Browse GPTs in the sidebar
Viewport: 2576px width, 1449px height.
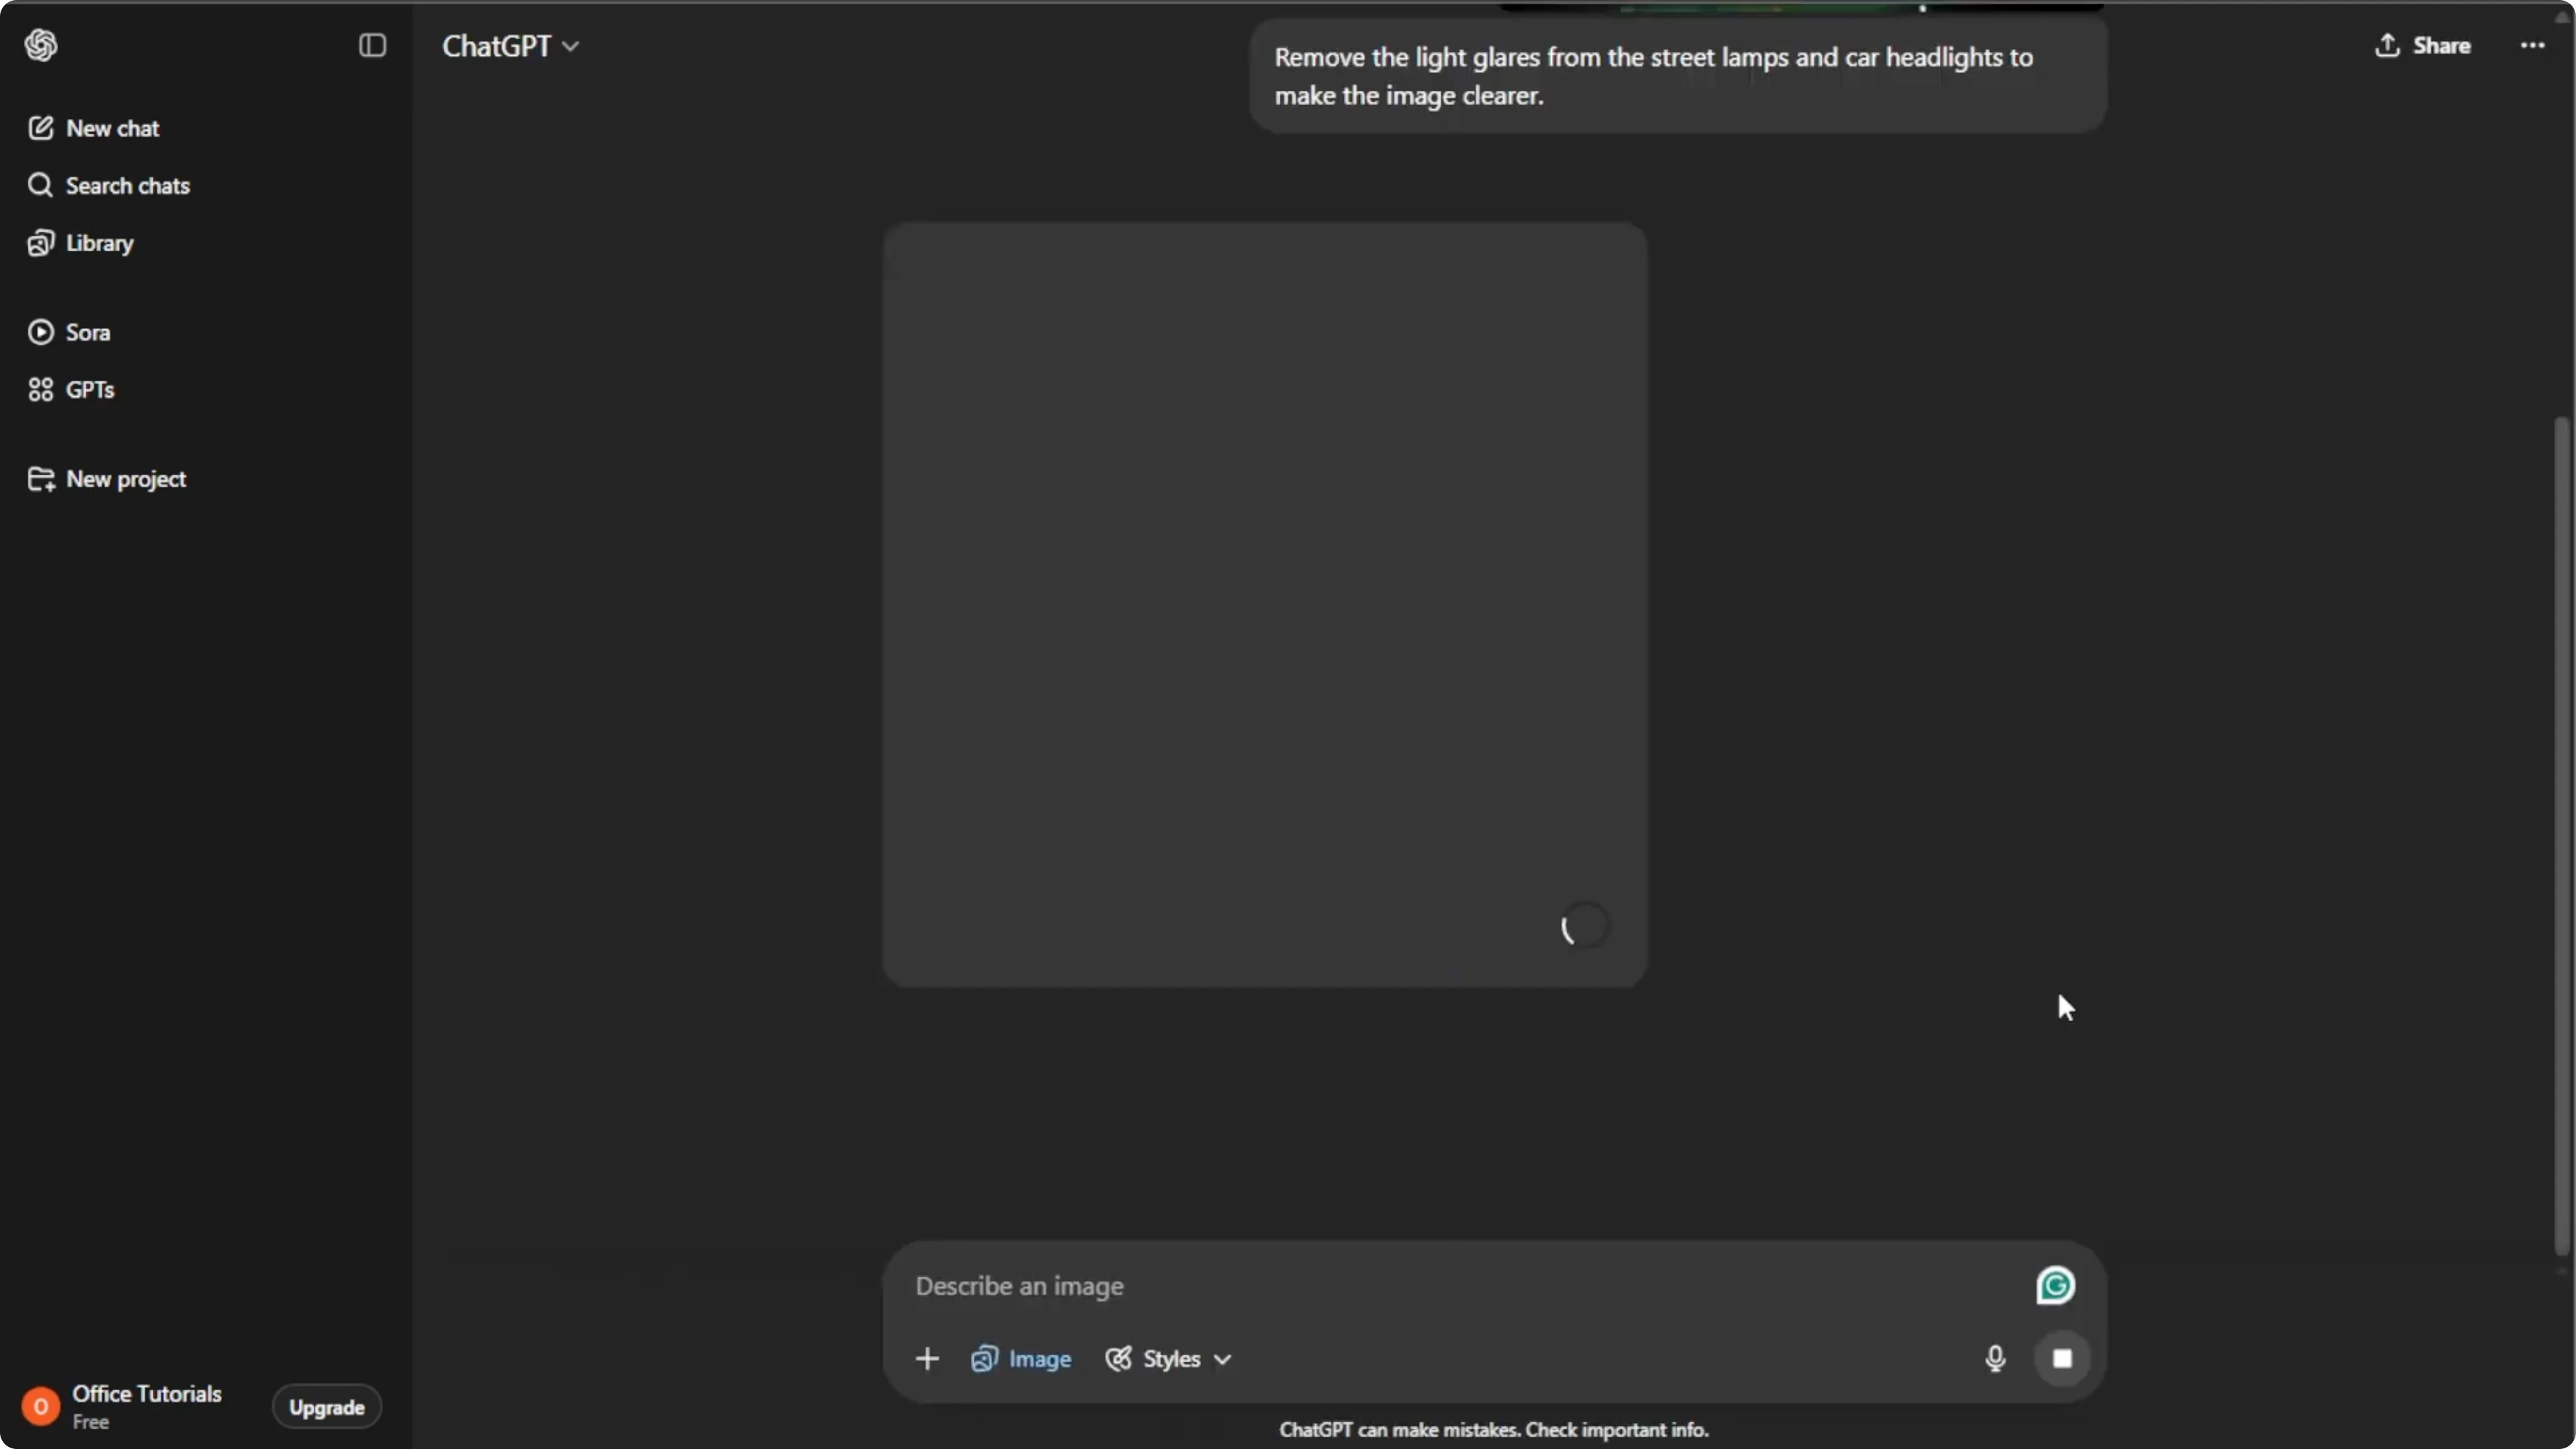pos(70,390)
